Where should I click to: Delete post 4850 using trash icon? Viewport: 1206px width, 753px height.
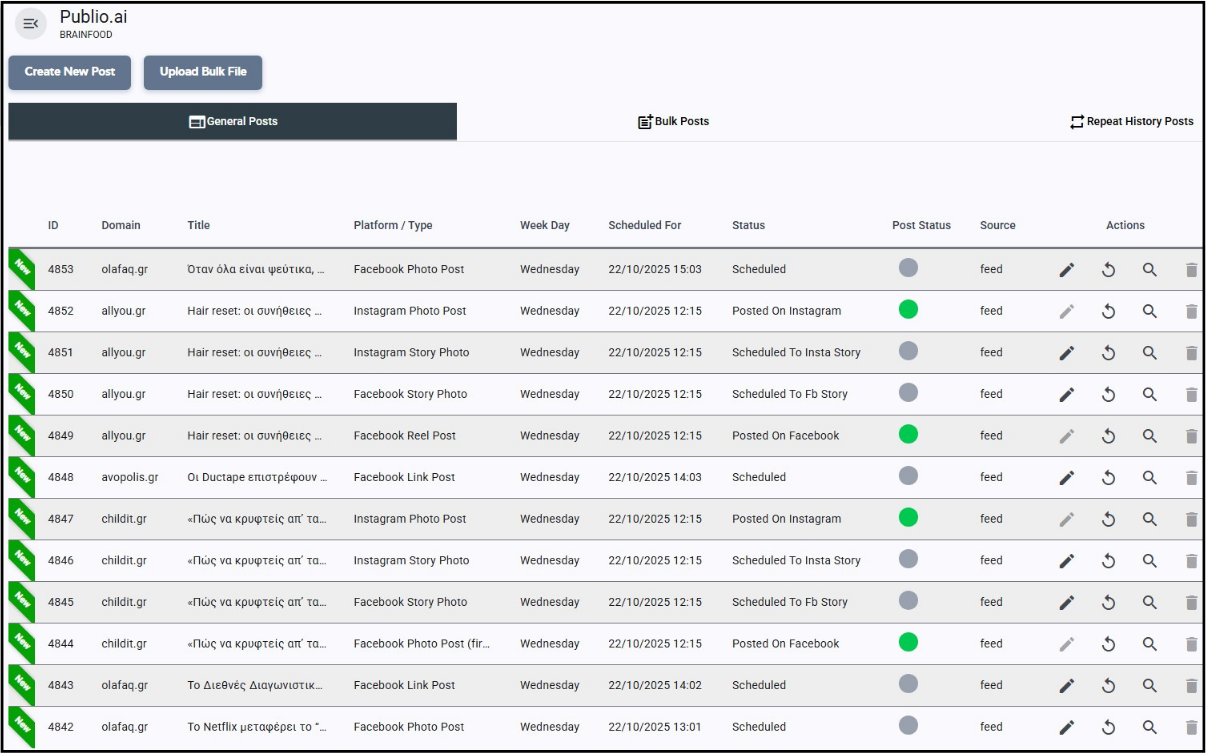[x=1191, y=395]
